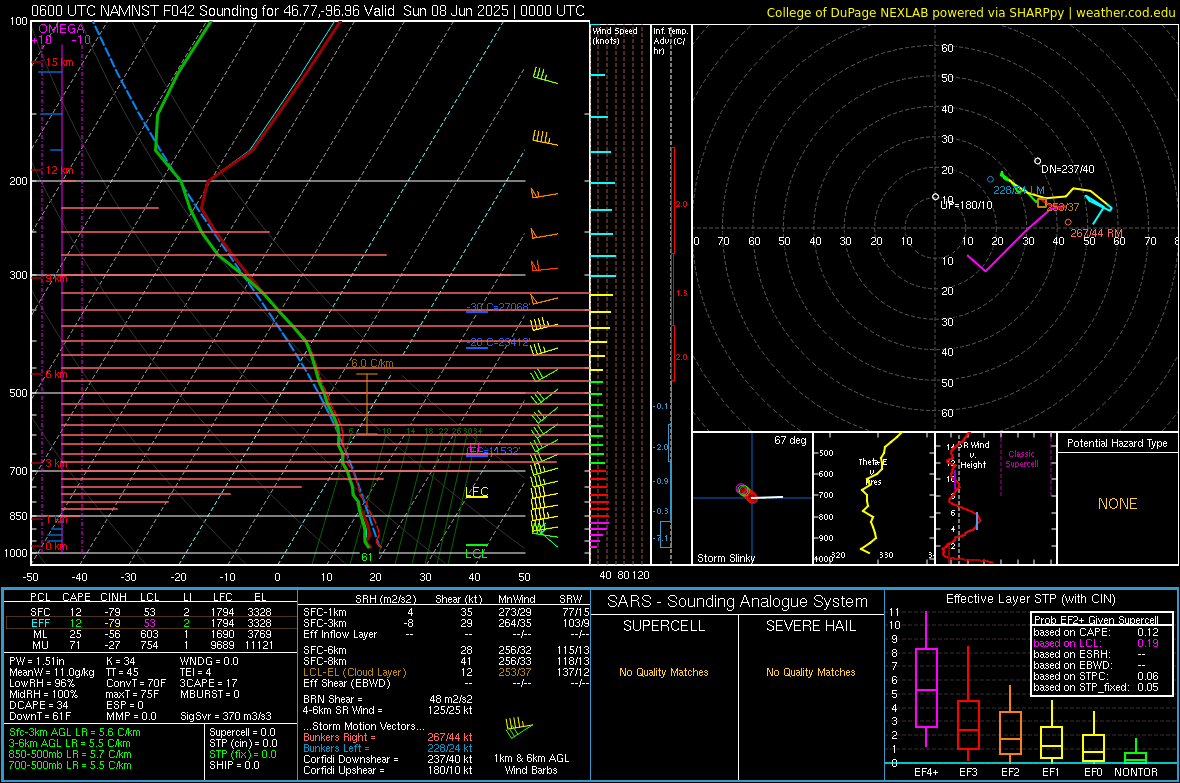
Task: Click the SARS - Sounding Analogue System title
Action: [x=737, y=602]
